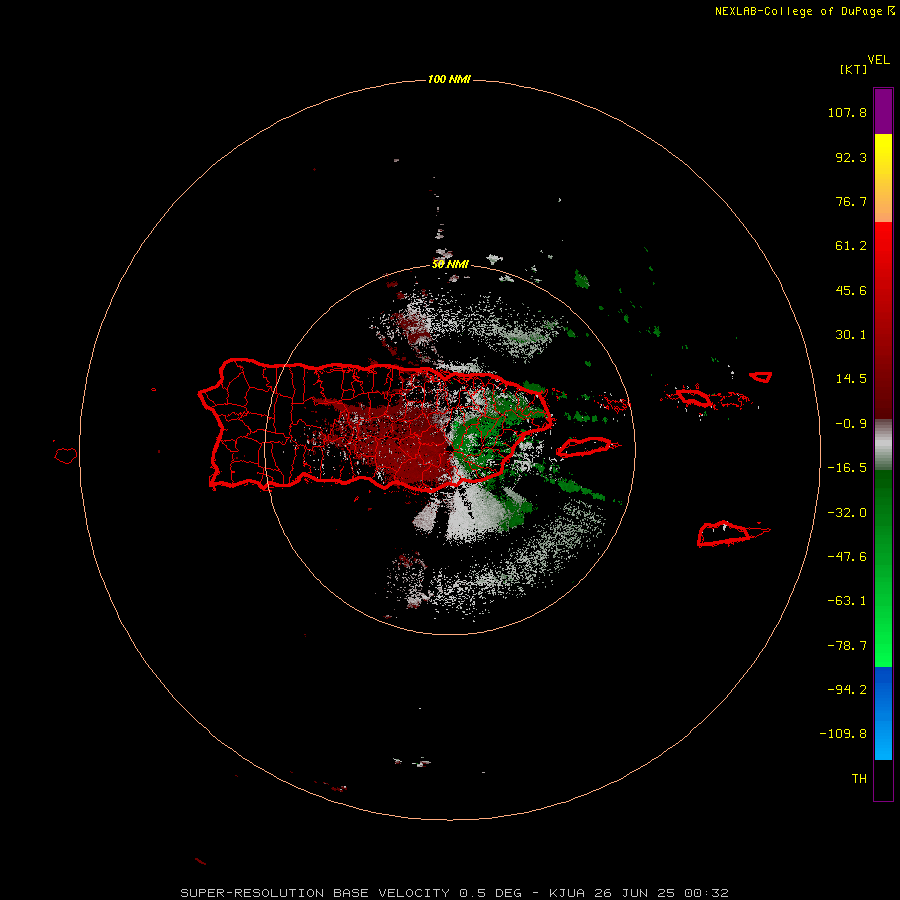Click the Super-Resolution Base Velocity caption
The width and height of the screenshot is (900, 900).
point(455,893)
